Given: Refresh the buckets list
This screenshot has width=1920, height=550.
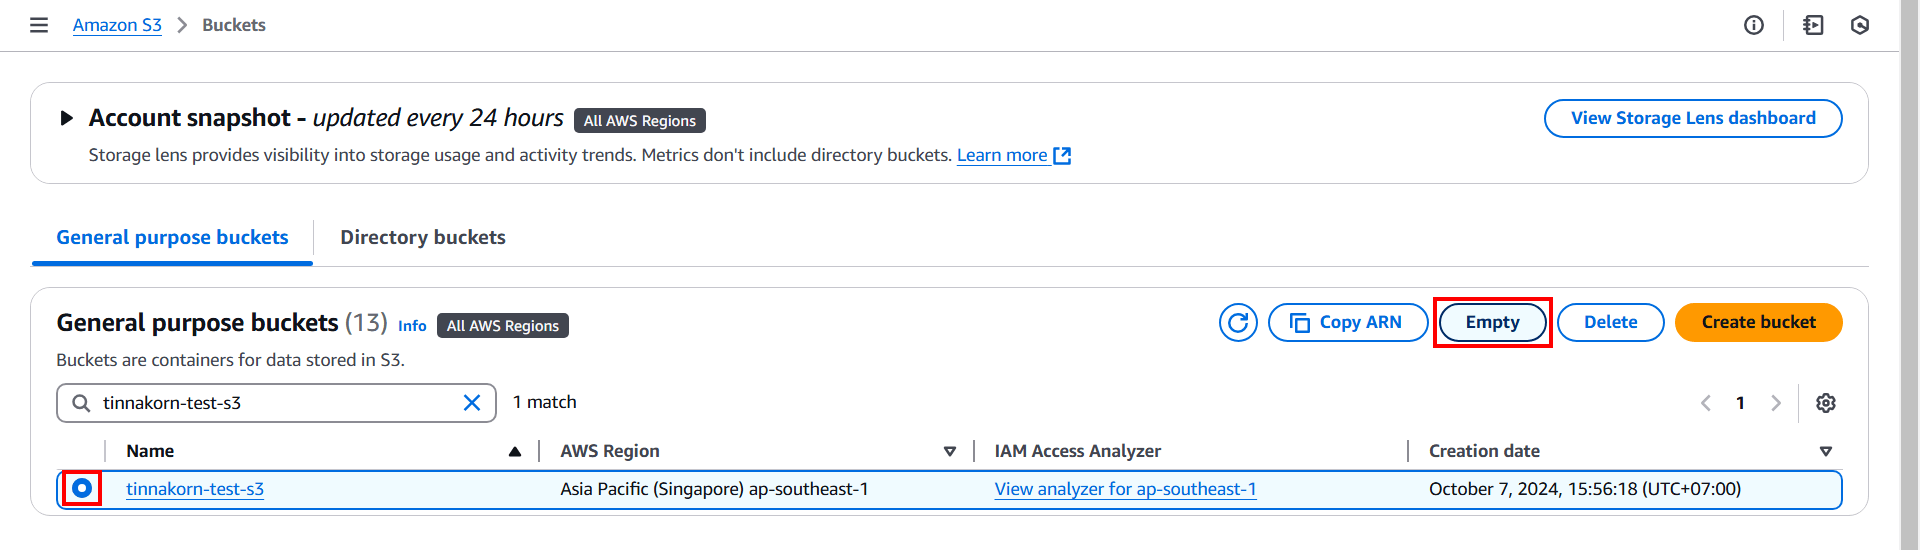Looking at the screenshot, I should pos(1238,323).
